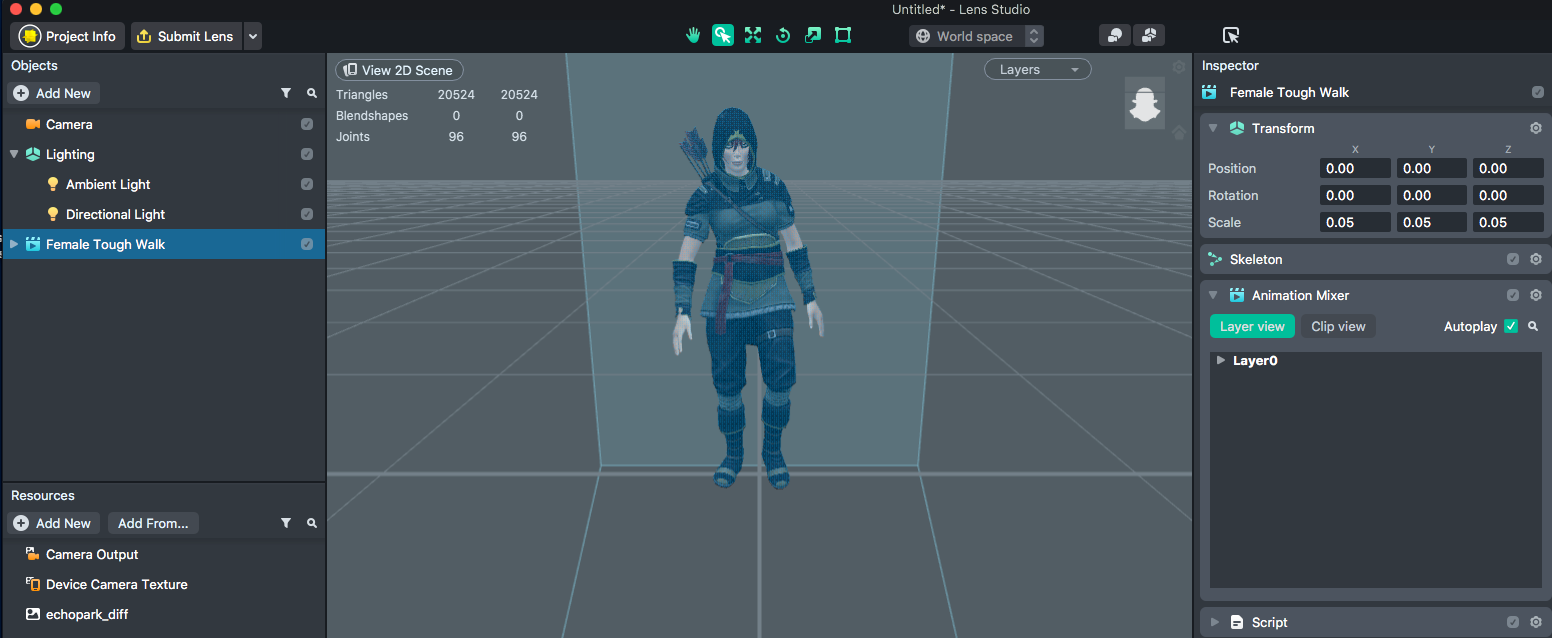Toggle the Skeleton component checkbox
Screen dimensions: 1552x638
(1513, 259)
